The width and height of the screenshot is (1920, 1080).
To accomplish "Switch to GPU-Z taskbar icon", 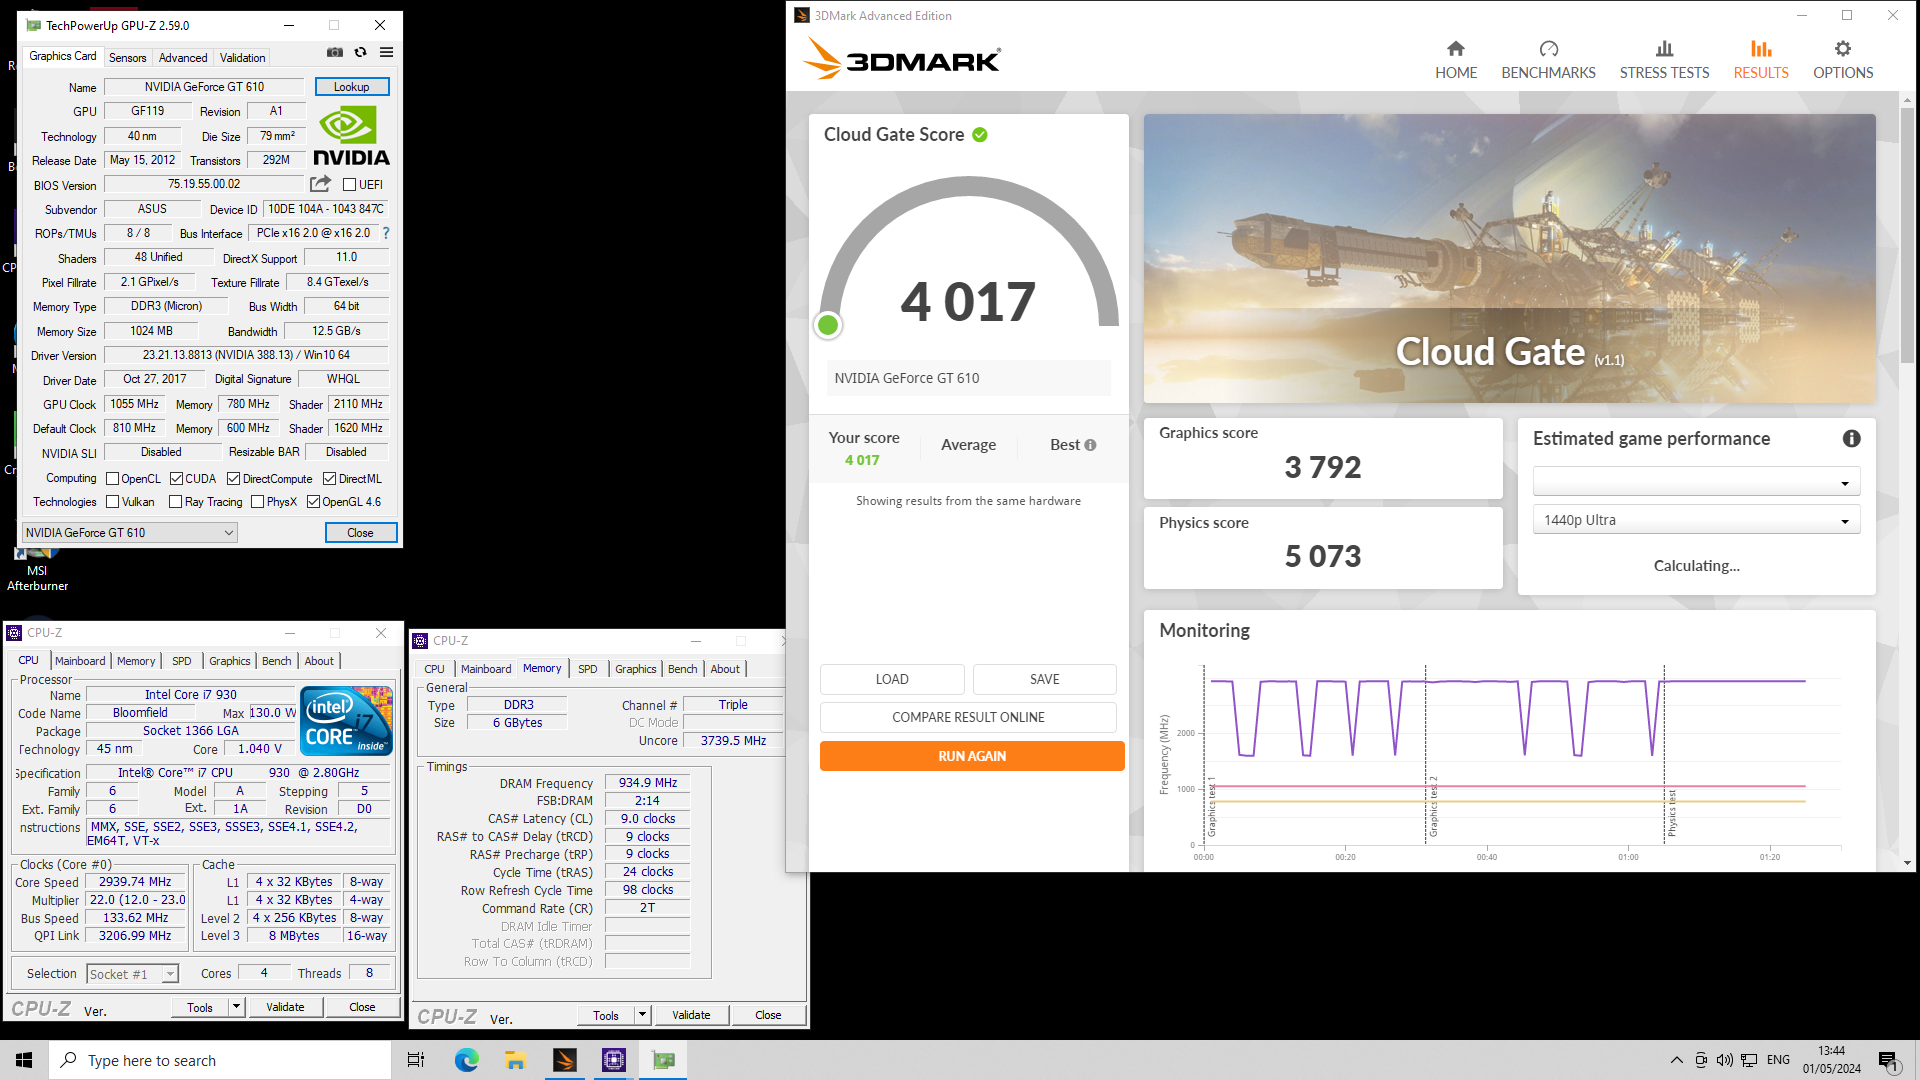I will (x=664, y=1060).
